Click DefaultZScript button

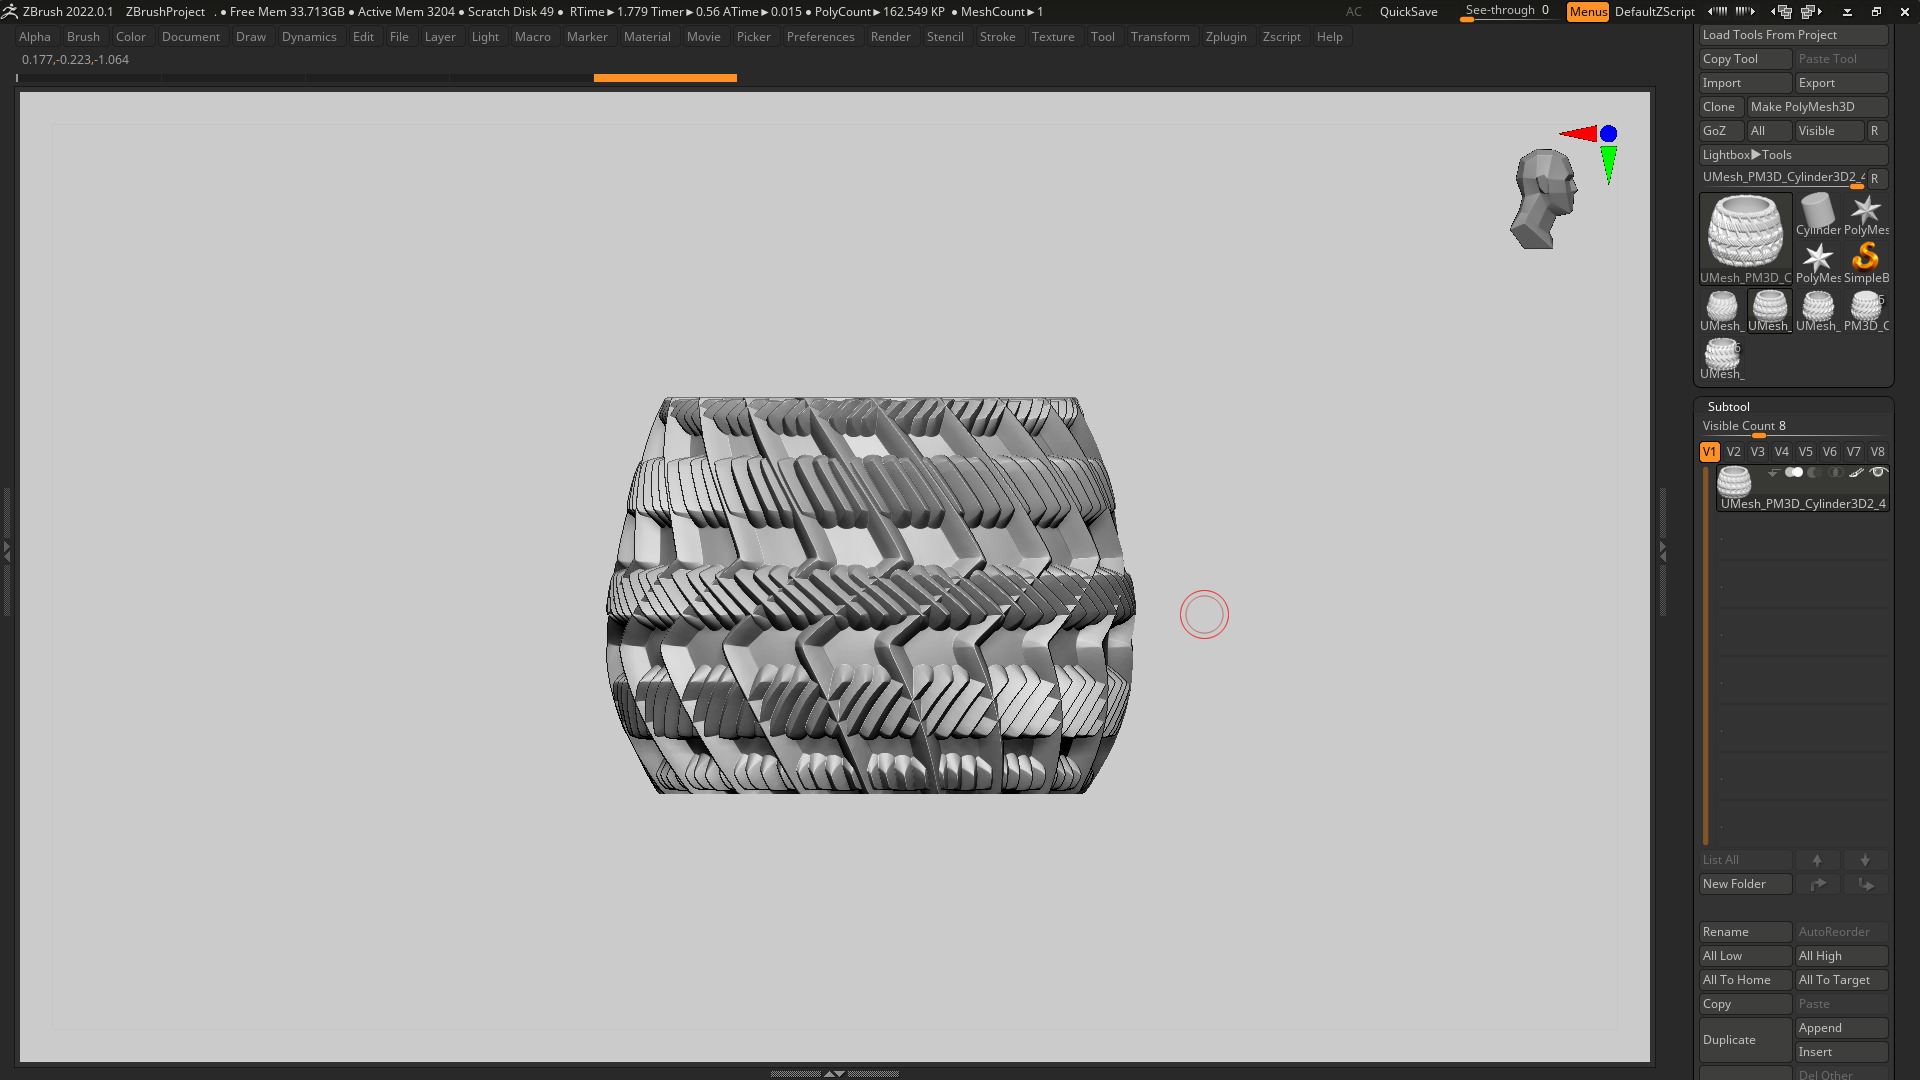point(1654,12)
